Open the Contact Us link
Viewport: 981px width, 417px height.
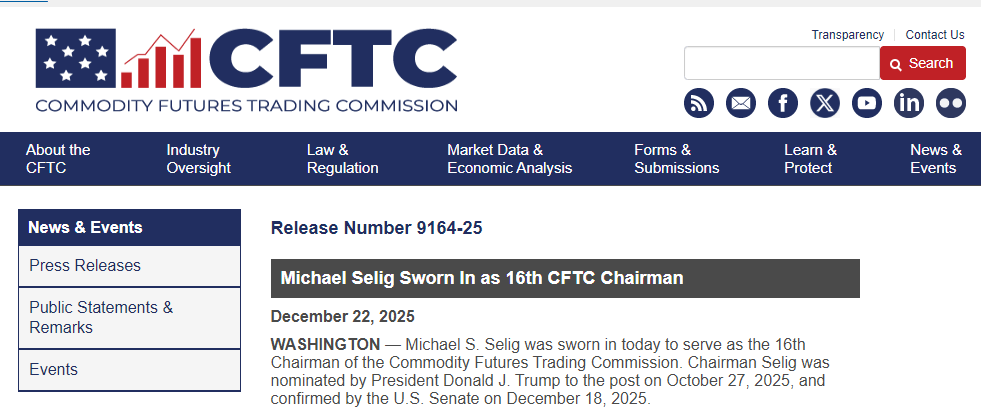point(935,34)
